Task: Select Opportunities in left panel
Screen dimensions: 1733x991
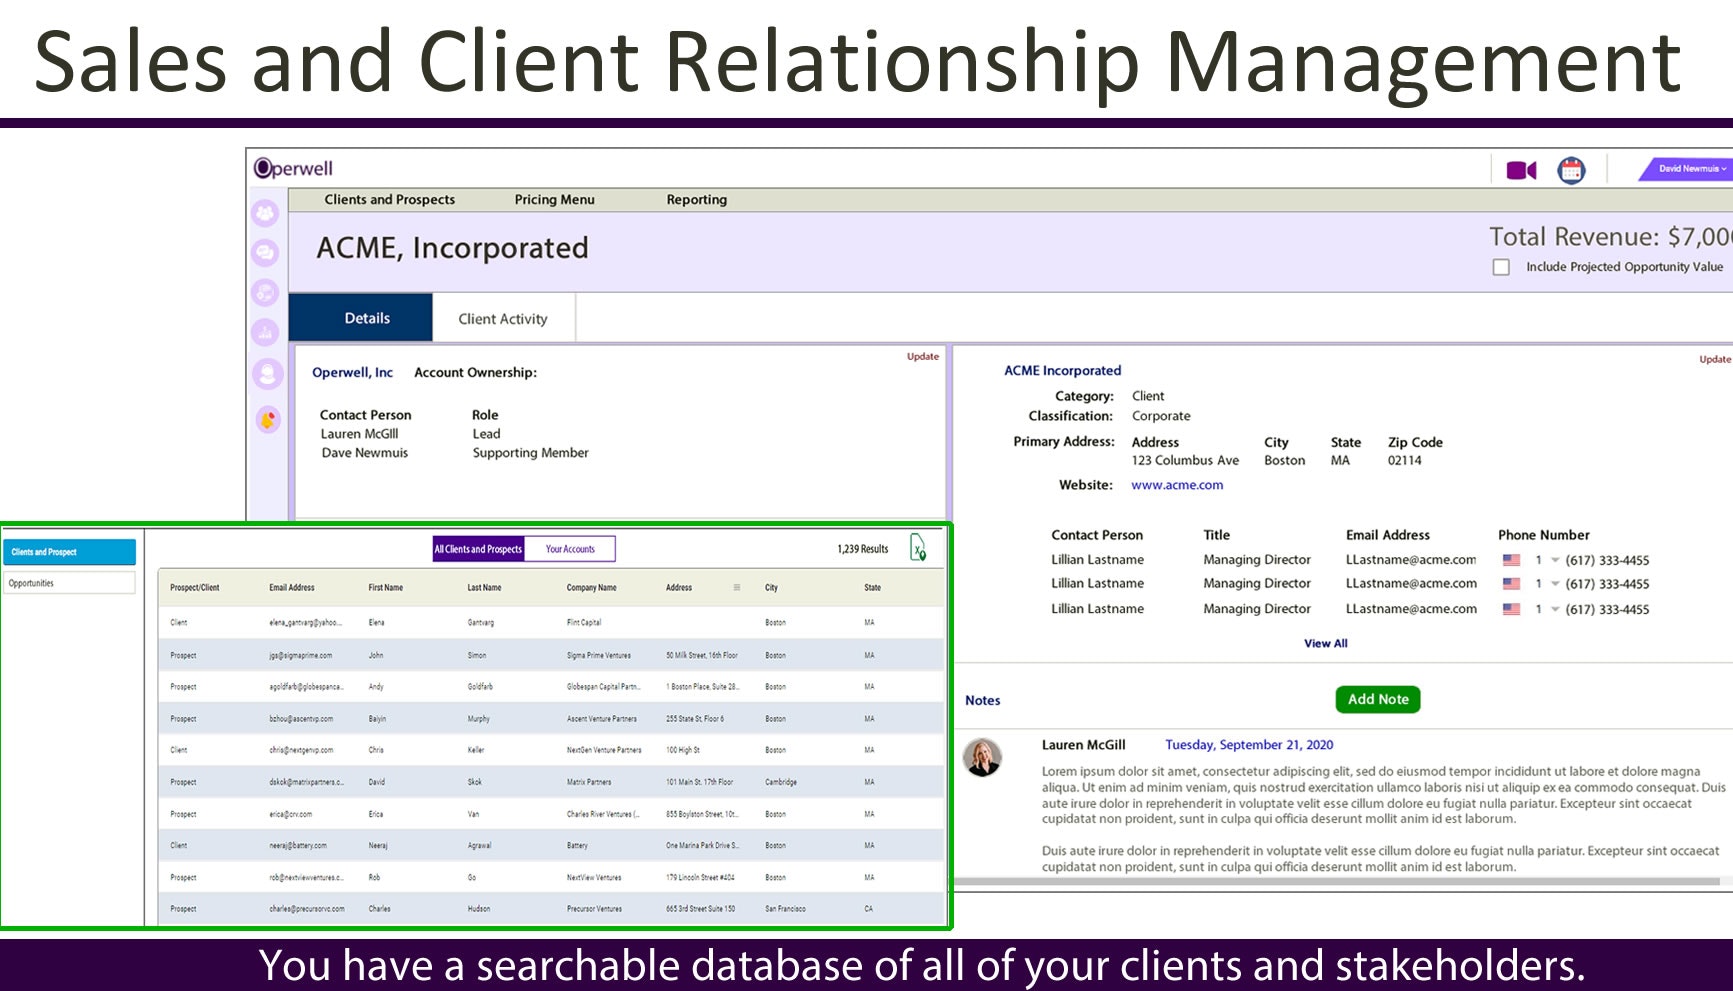Action: 69,583
